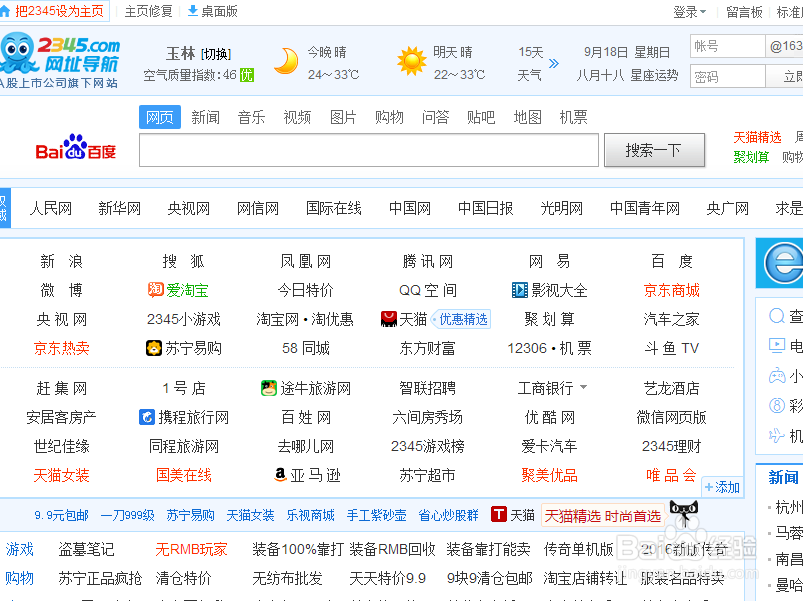
Task: Open the 登录 dropdown menu
Action: pos(689,12)
